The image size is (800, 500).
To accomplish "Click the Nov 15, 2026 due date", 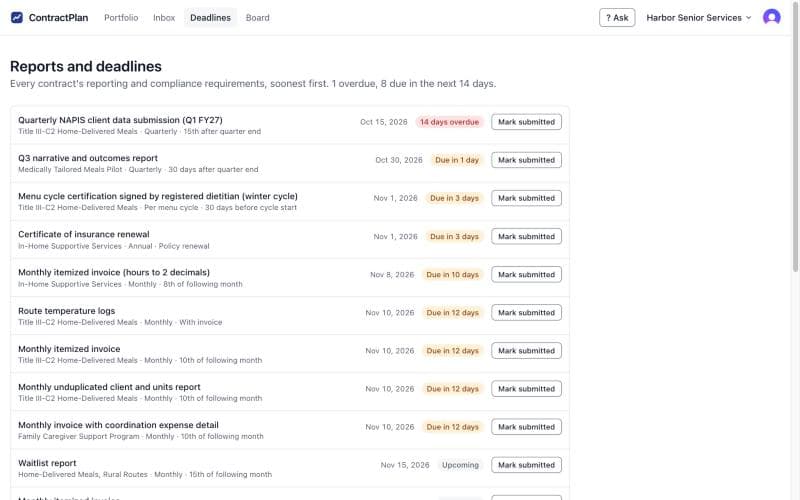I will pyautogui.click(x=405, y=465).
